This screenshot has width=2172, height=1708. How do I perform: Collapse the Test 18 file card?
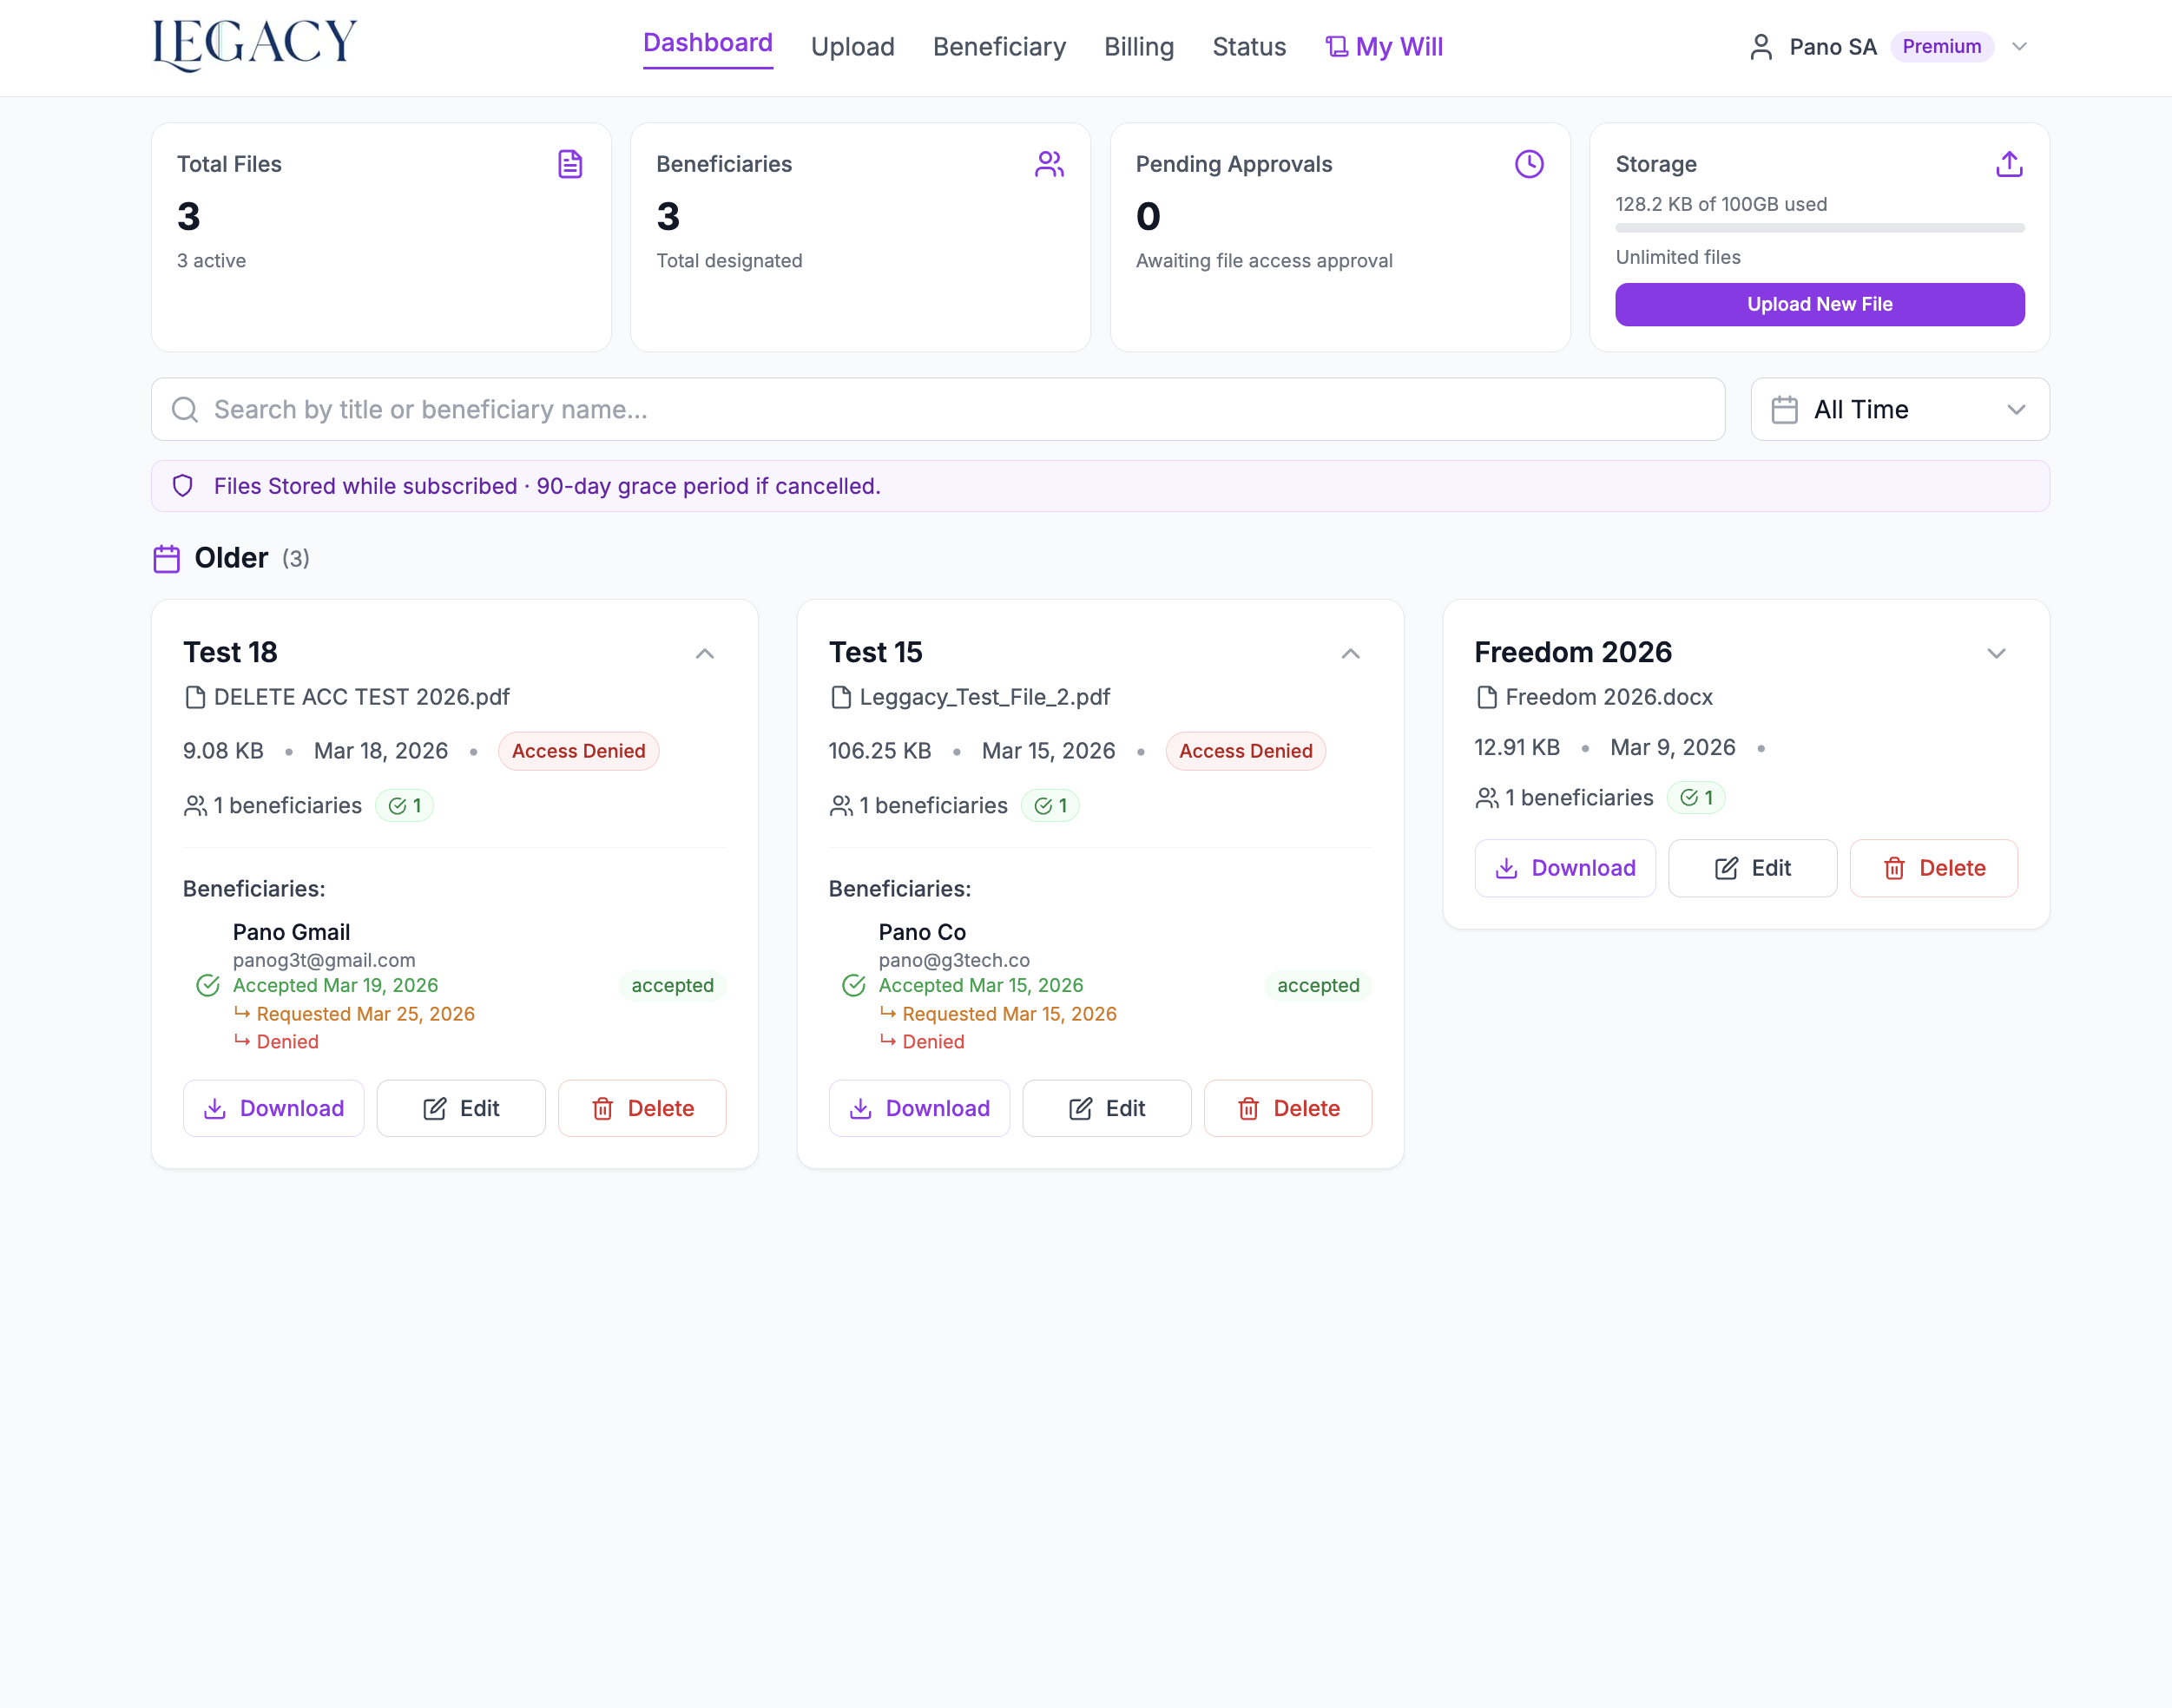pyautogui.click(x=705, y=654)
